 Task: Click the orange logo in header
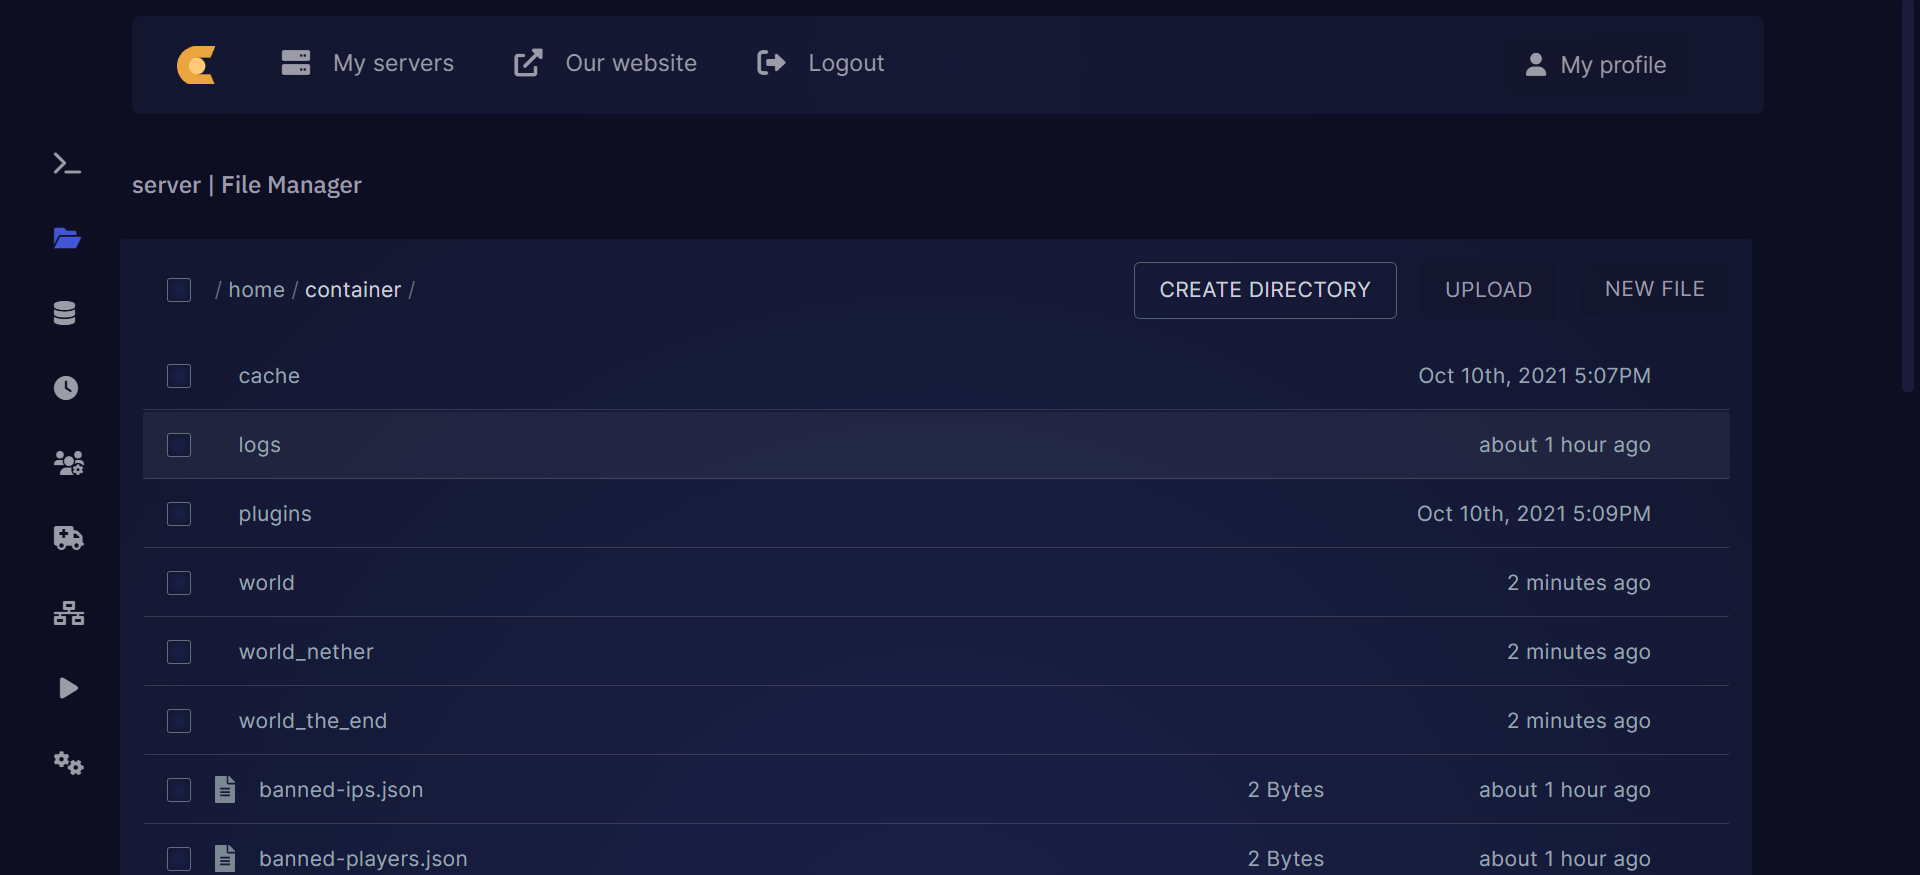[x=196, y=65]
